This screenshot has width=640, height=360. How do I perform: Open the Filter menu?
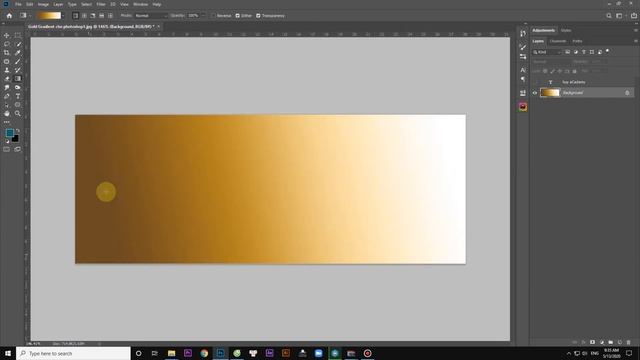101,4
